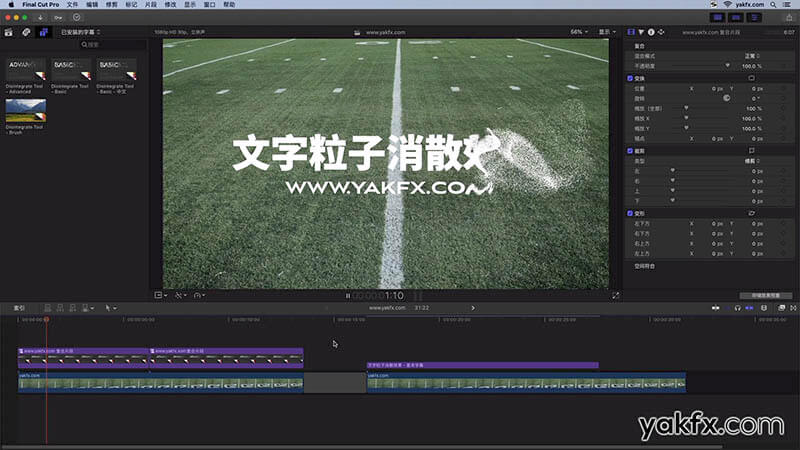
Task: Click the append clip icon
Action: click(x=72, y=308)
